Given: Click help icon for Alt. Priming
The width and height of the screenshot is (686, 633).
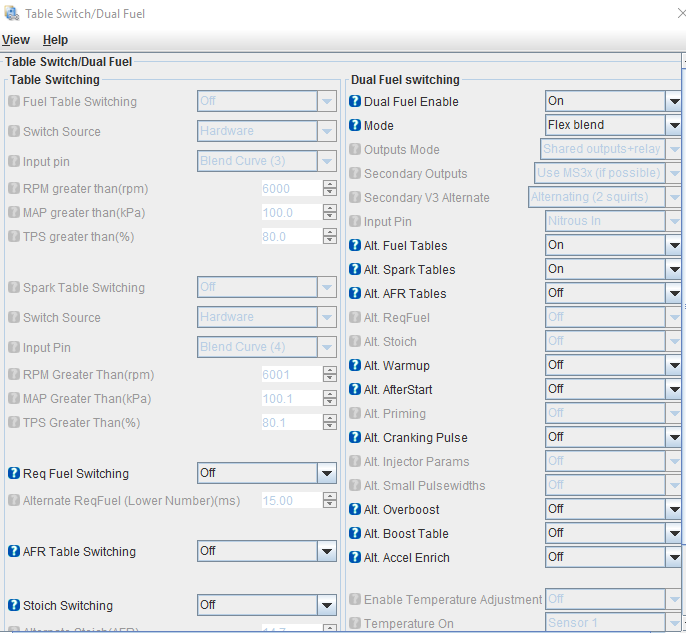Looking at the screenshot, I should click(x=355, y=413).
